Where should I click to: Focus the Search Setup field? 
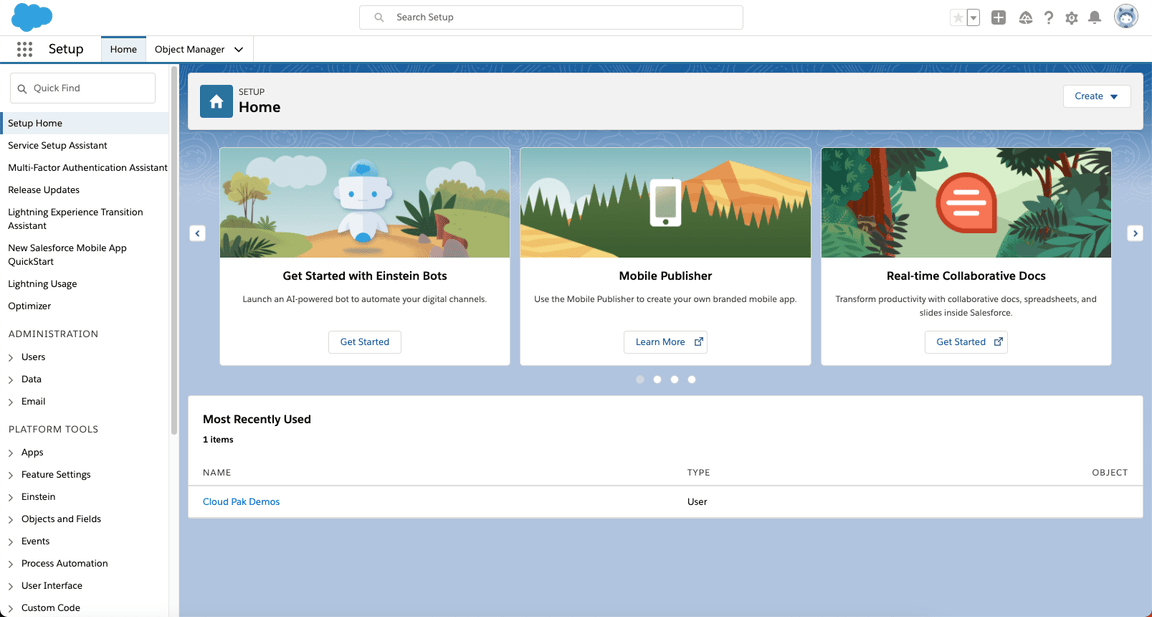[551, 17]
